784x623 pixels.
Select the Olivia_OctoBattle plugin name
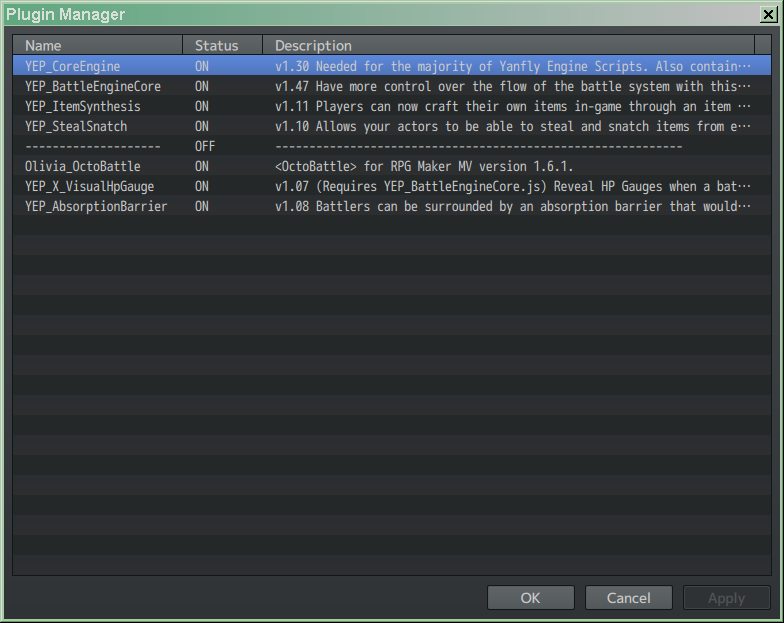(x=83, y=166)
